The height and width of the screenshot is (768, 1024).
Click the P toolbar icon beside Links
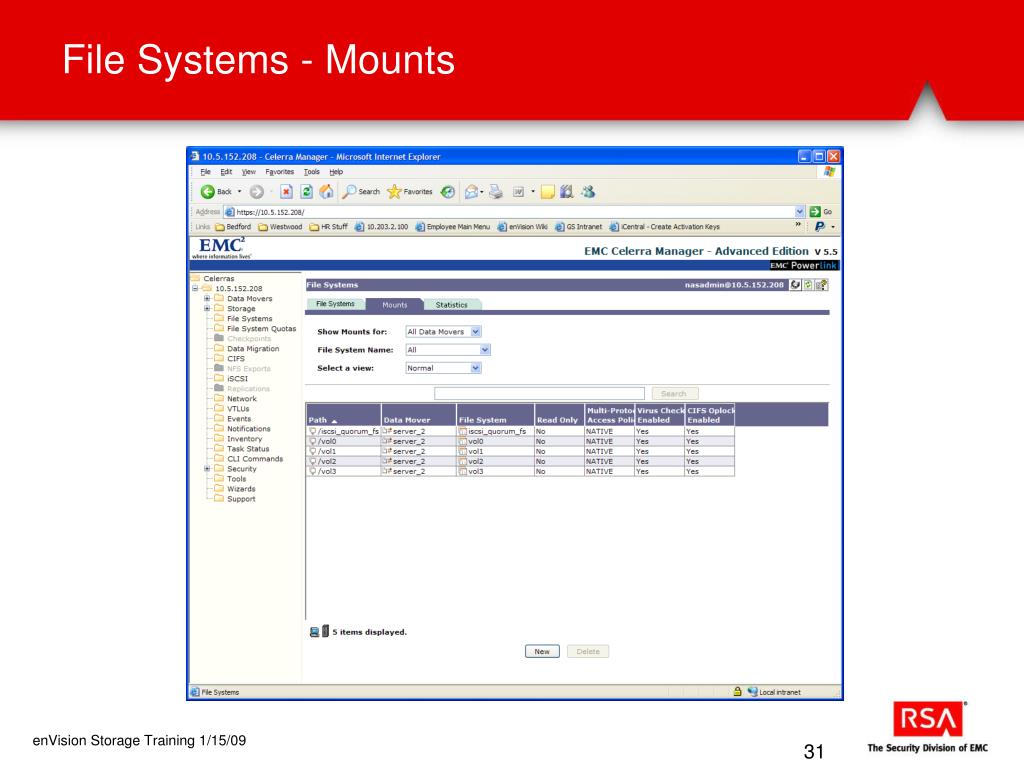tap(820, 227)
